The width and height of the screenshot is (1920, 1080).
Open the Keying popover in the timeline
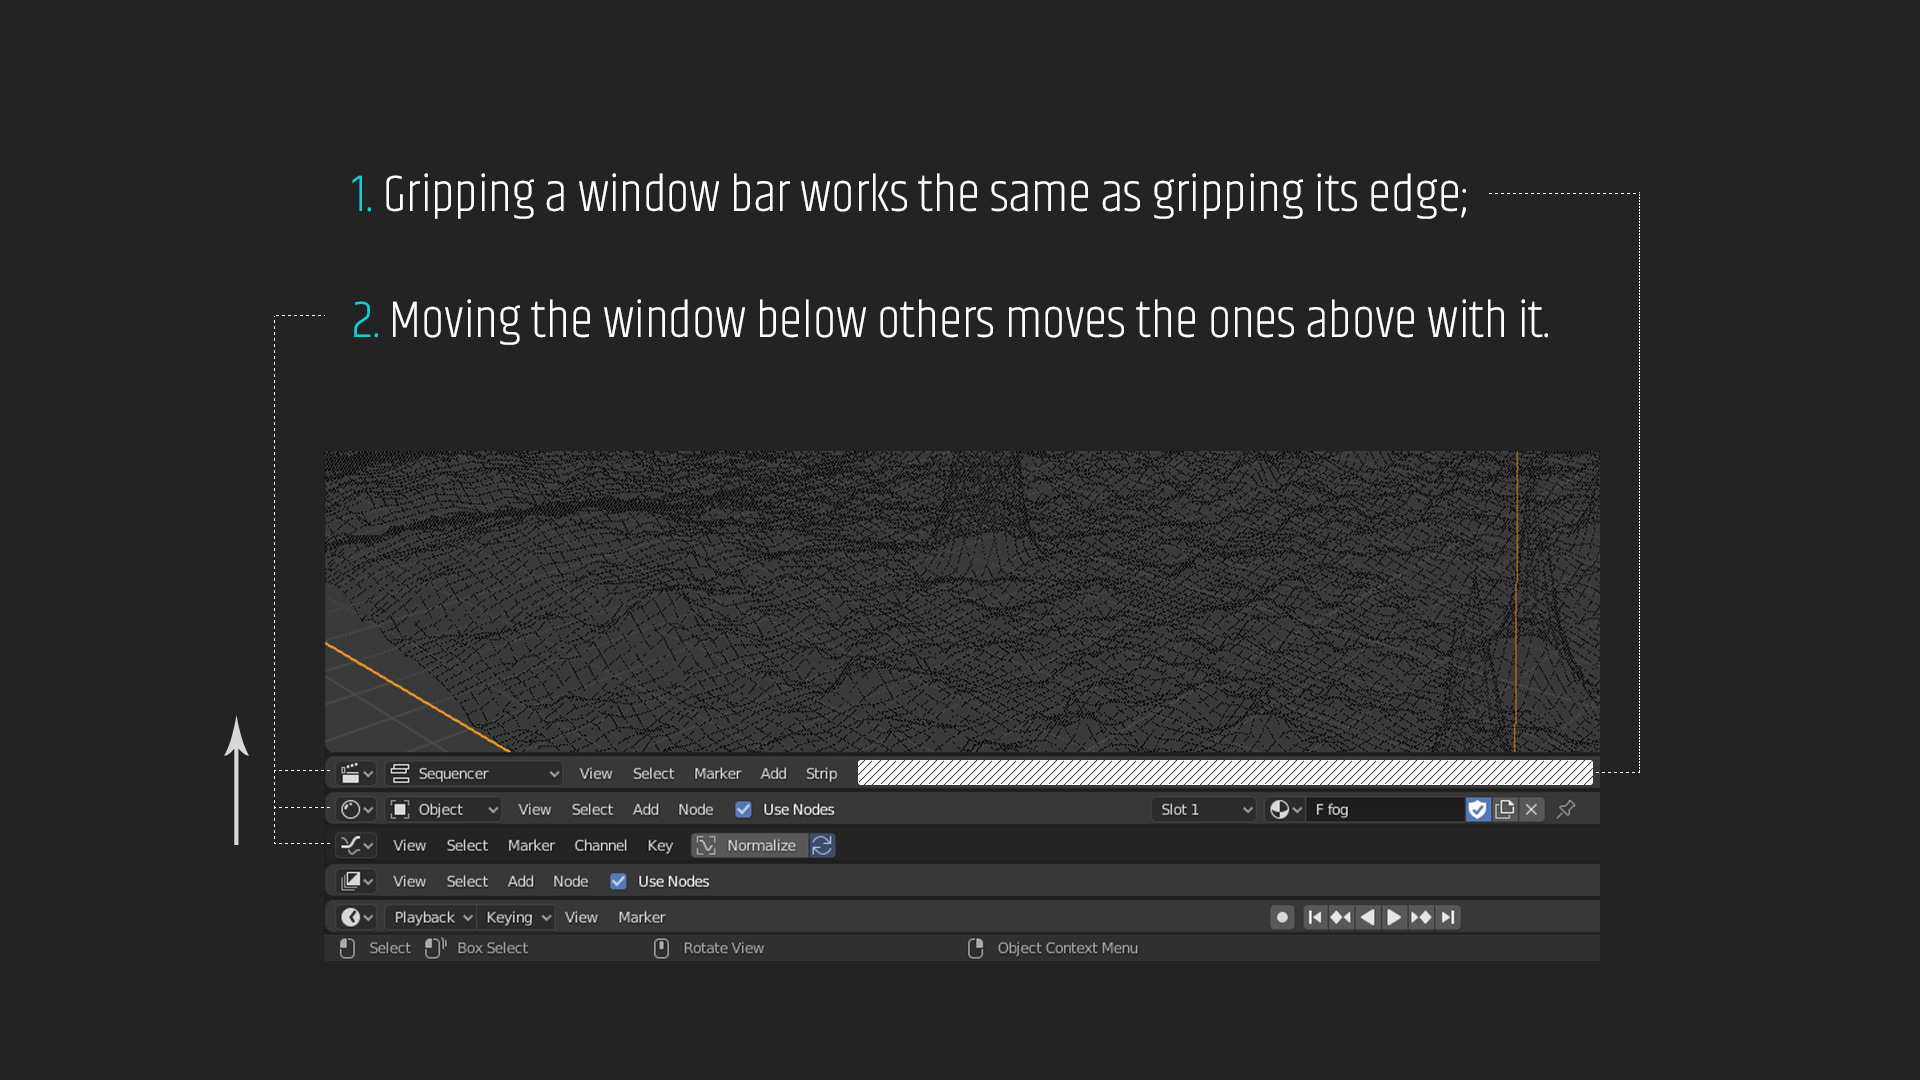pos(517,917)
